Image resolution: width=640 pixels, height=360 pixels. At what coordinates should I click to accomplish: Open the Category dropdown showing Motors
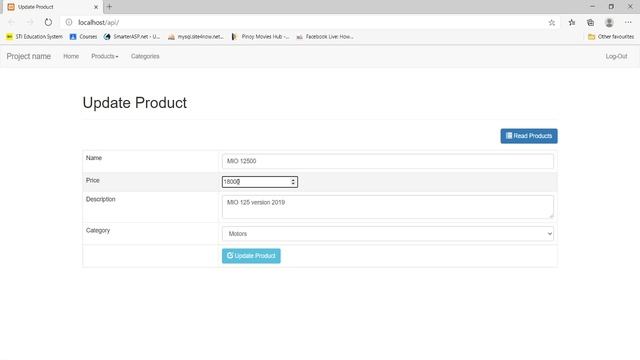coord(388,234)
